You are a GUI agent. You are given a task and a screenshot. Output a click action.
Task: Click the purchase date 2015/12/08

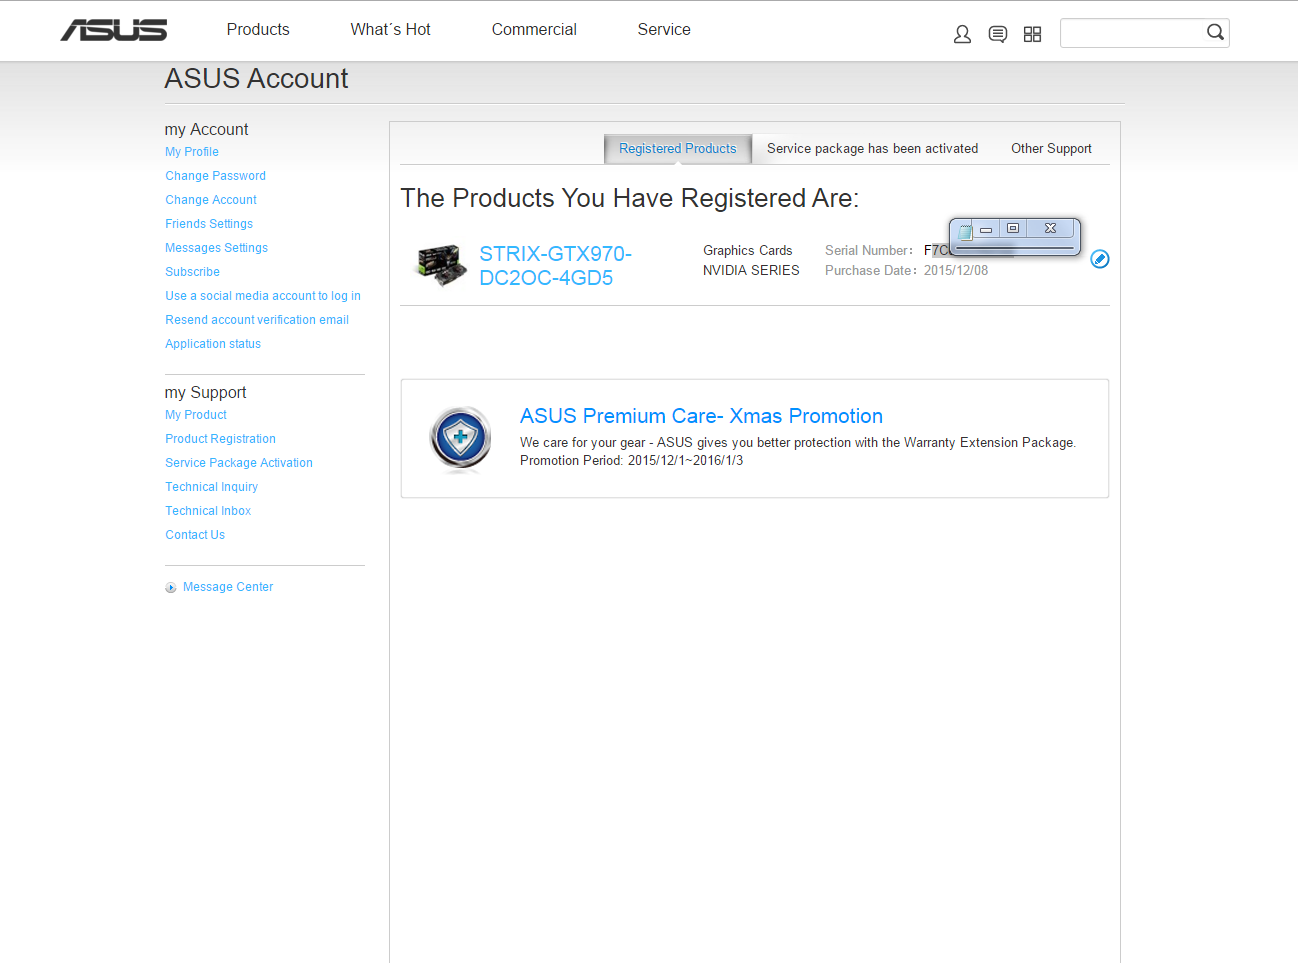[956, 271]
